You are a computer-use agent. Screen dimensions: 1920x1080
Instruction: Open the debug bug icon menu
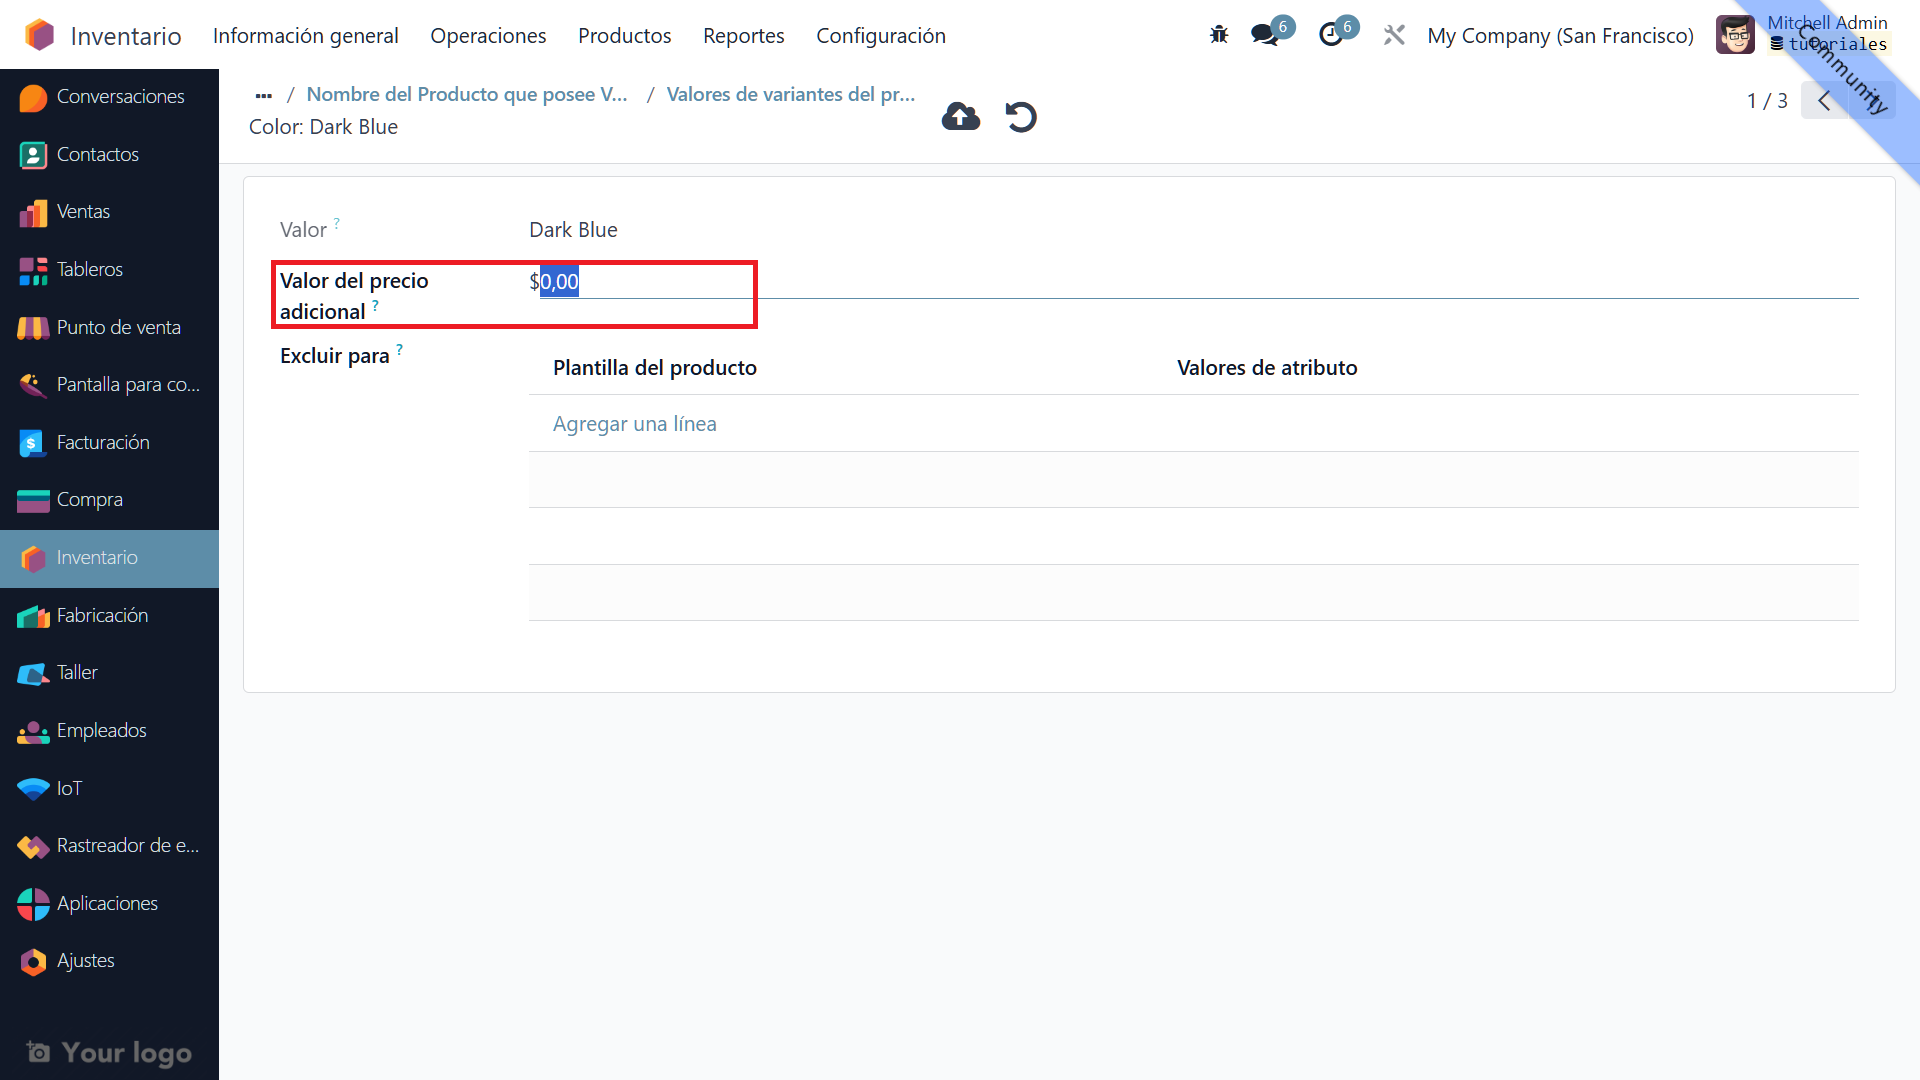pos(1218,35)
